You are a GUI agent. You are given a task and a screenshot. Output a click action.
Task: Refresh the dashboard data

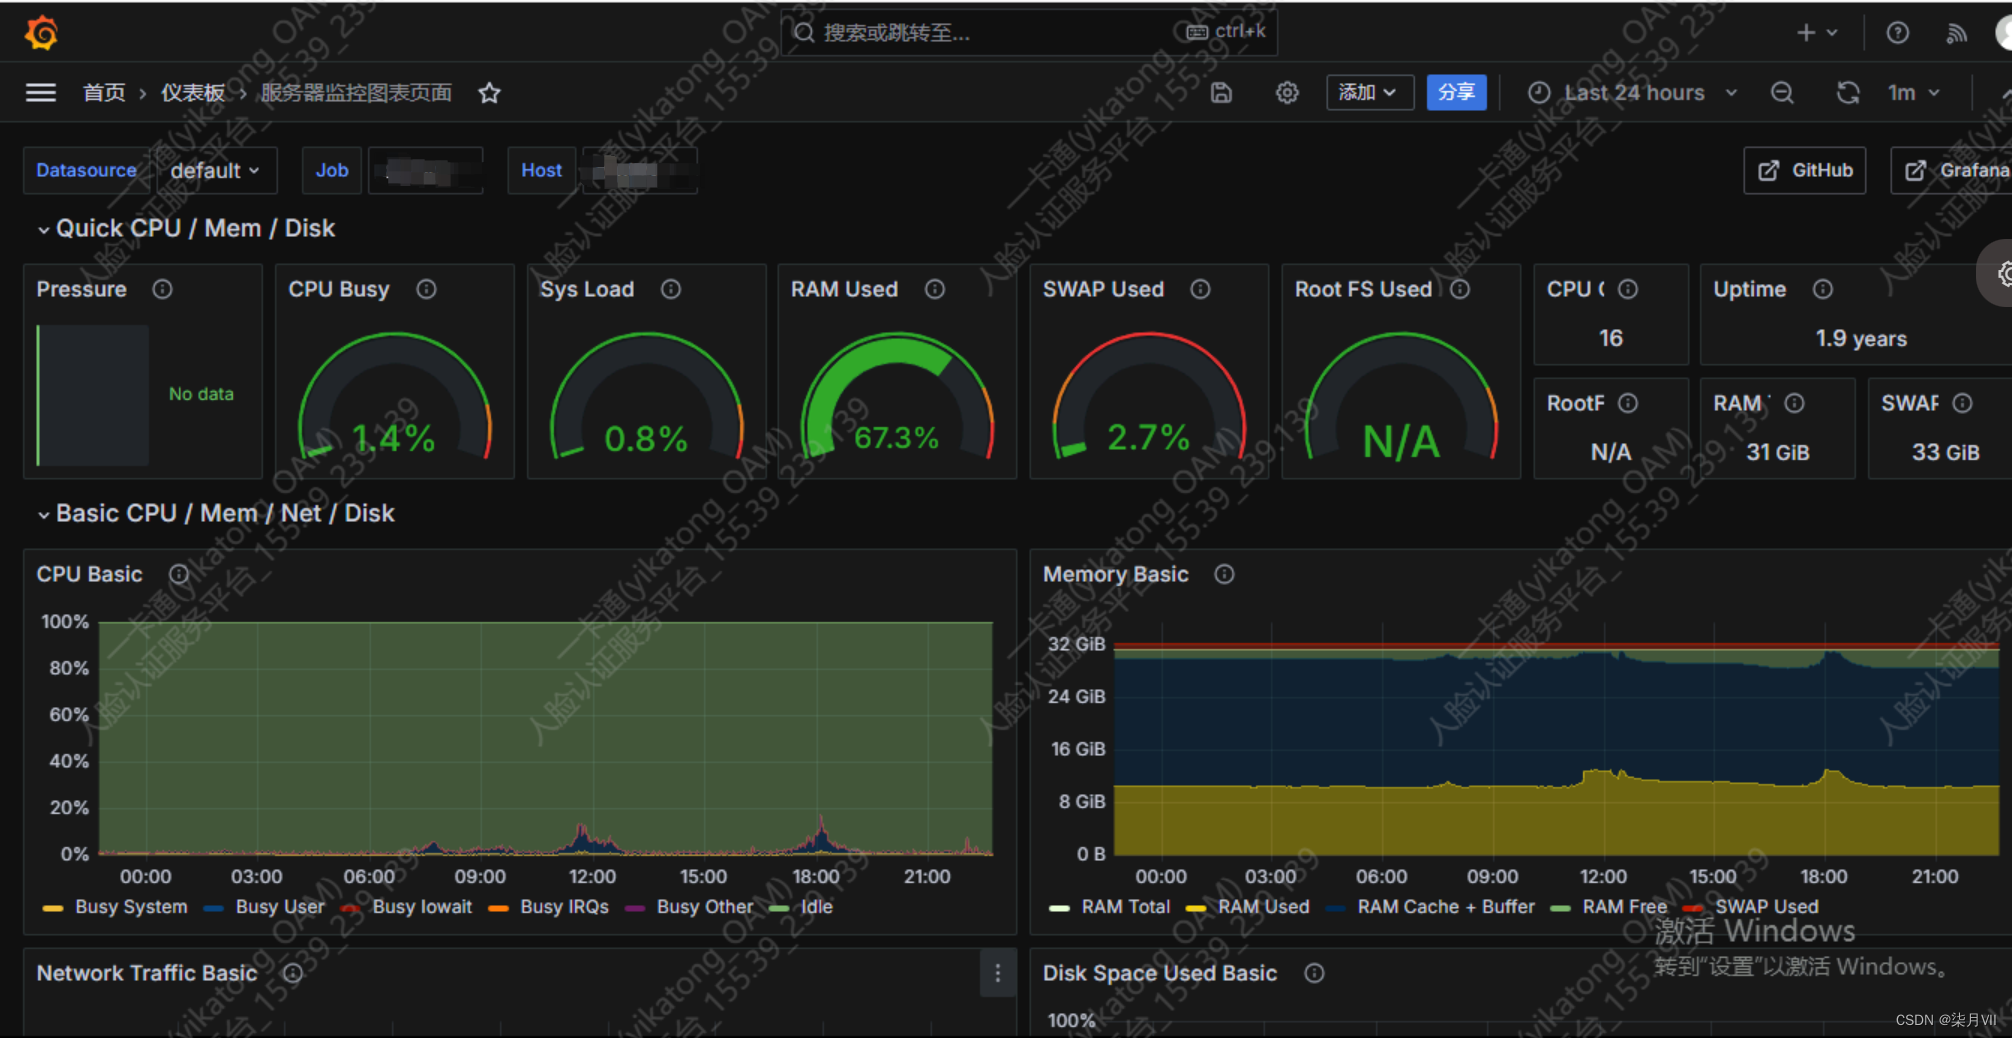pos(1848,92)
